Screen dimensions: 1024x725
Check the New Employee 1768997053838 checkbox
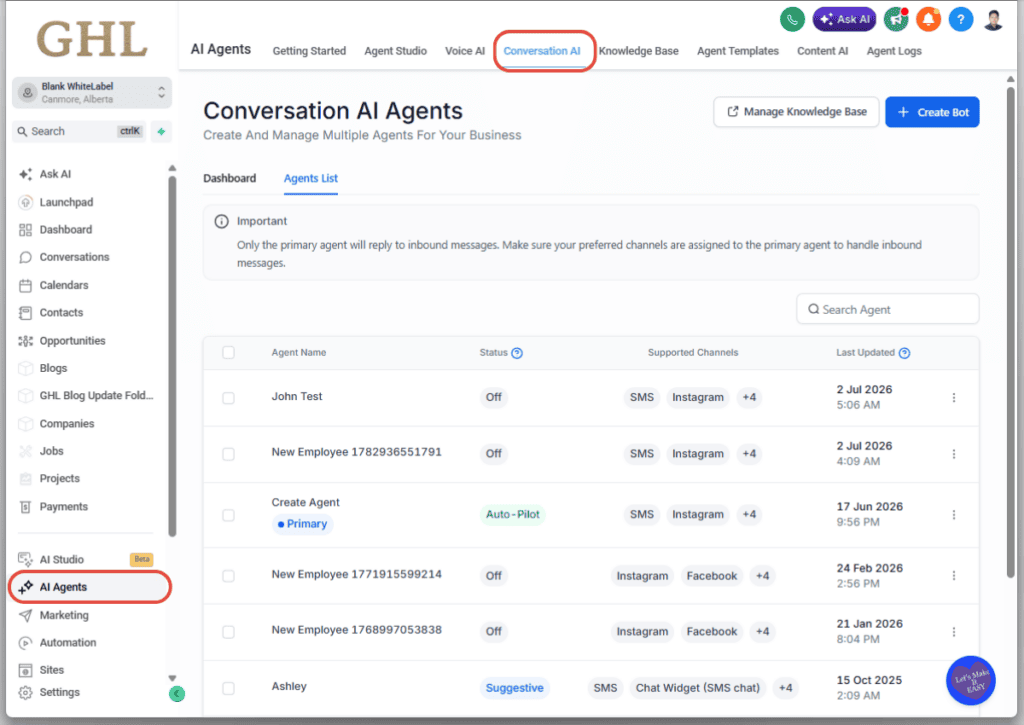click(228, 632)
